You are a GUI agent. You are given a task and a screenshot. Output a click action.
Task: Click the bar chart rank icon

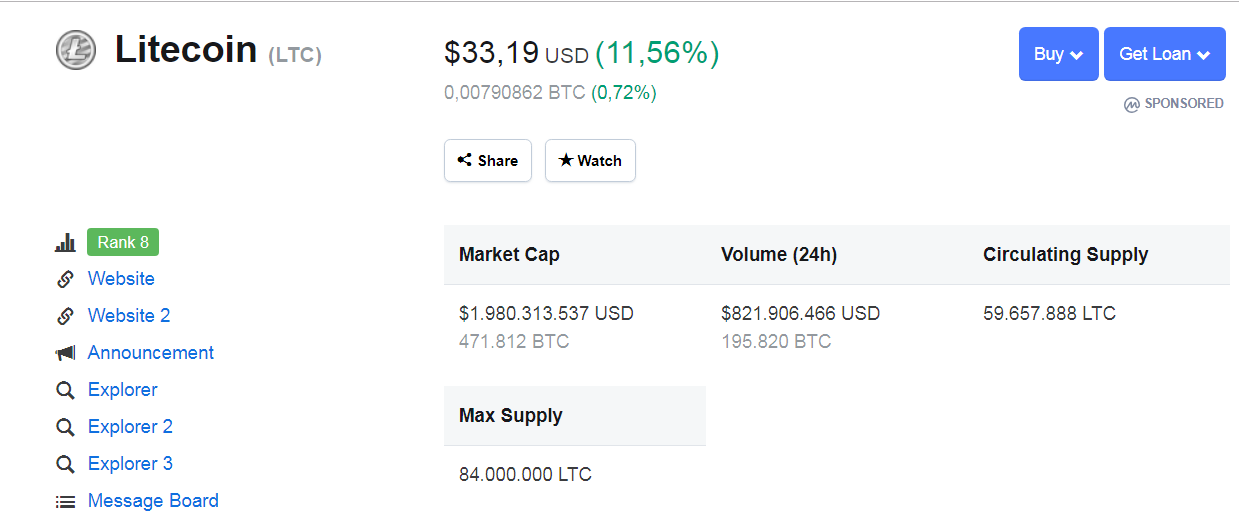(65, 243)
